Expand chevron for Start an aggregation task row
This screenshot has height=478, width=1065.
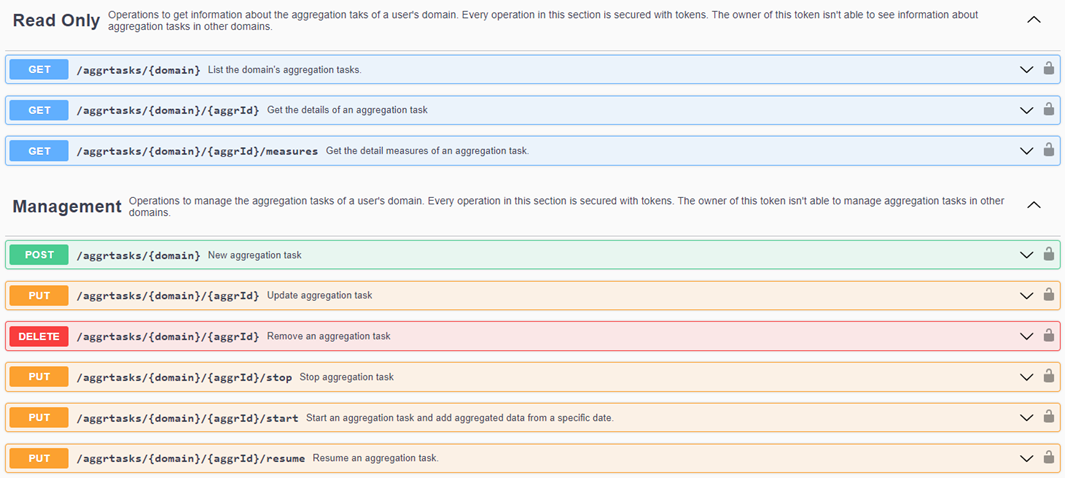pos(1027,418)
